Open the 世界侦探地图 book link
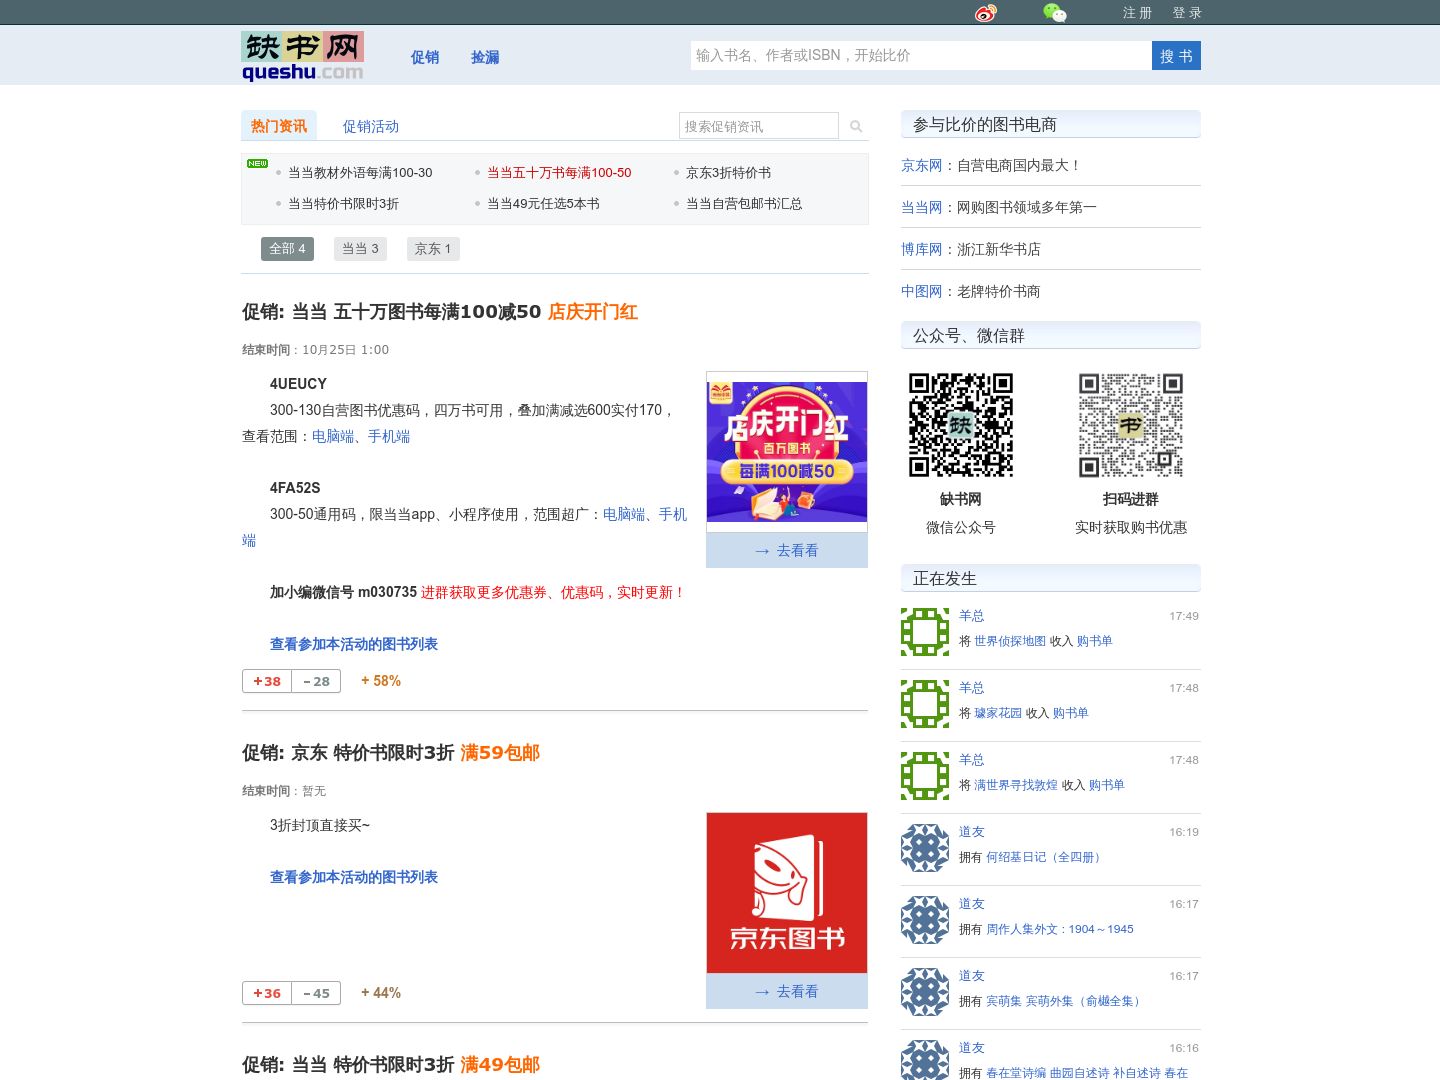This screenshot has height=1080, width=1440. click(x=1010, y=641)
